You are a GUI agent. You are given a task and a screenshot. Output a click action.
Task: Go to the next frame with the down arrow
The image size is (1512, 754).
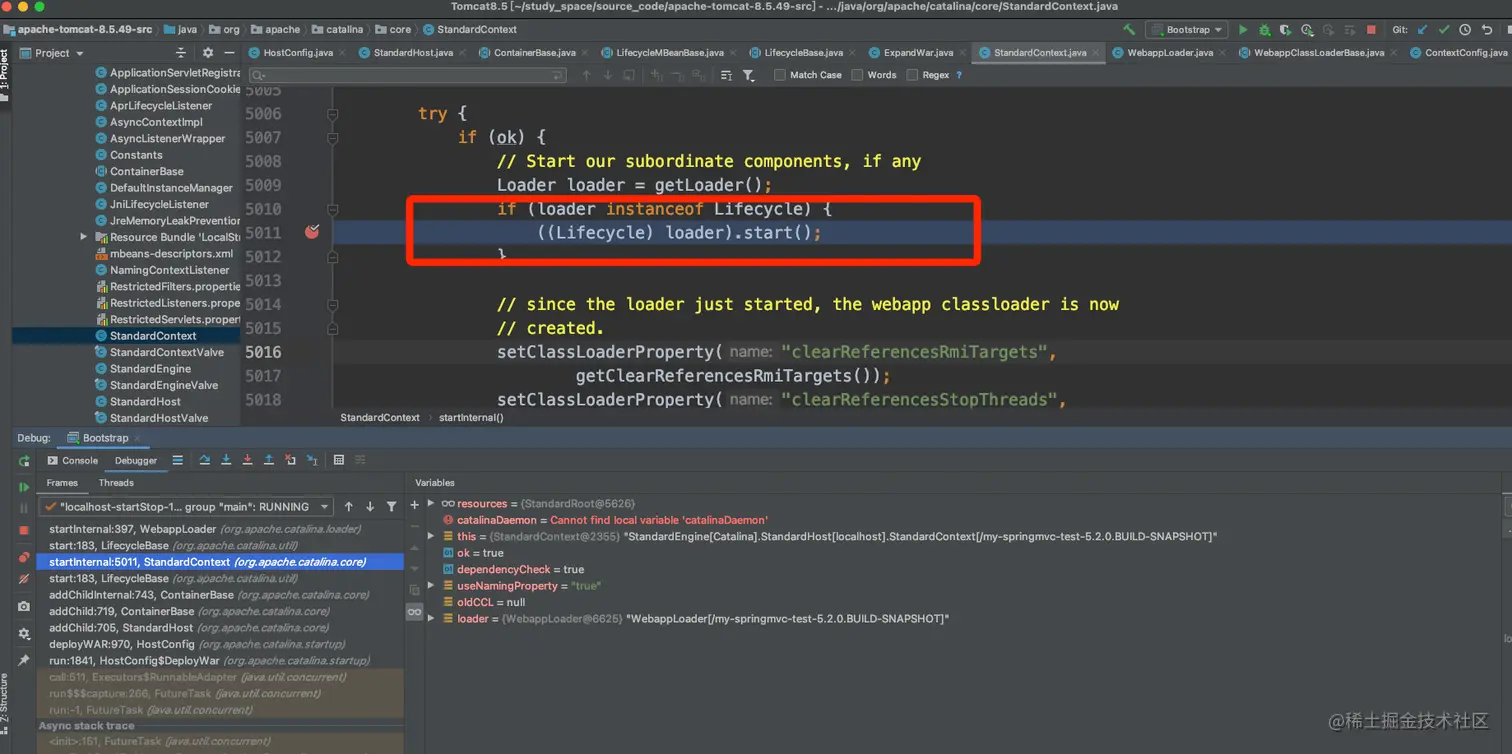[370, 507]
